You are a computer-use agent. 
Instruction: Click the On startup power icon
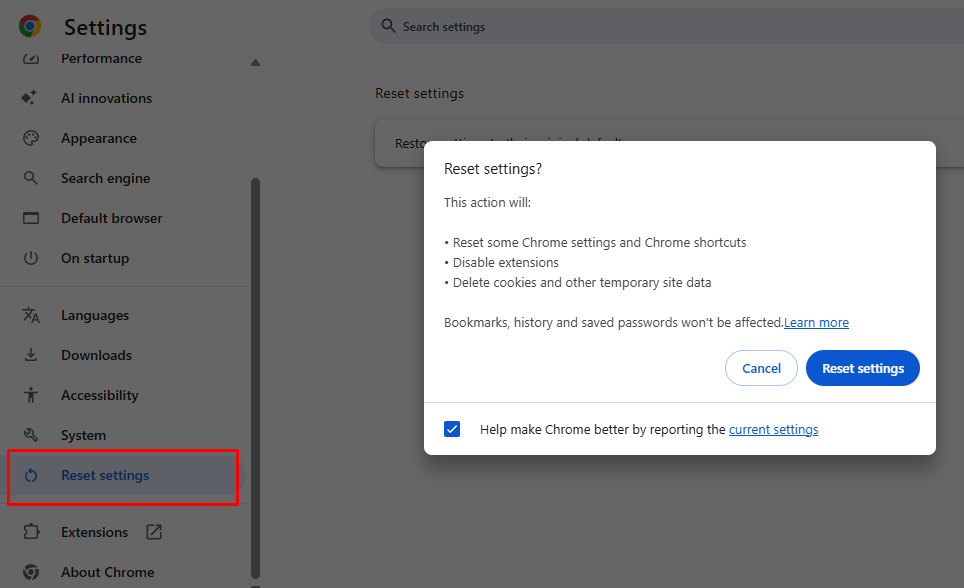(30, 258)
